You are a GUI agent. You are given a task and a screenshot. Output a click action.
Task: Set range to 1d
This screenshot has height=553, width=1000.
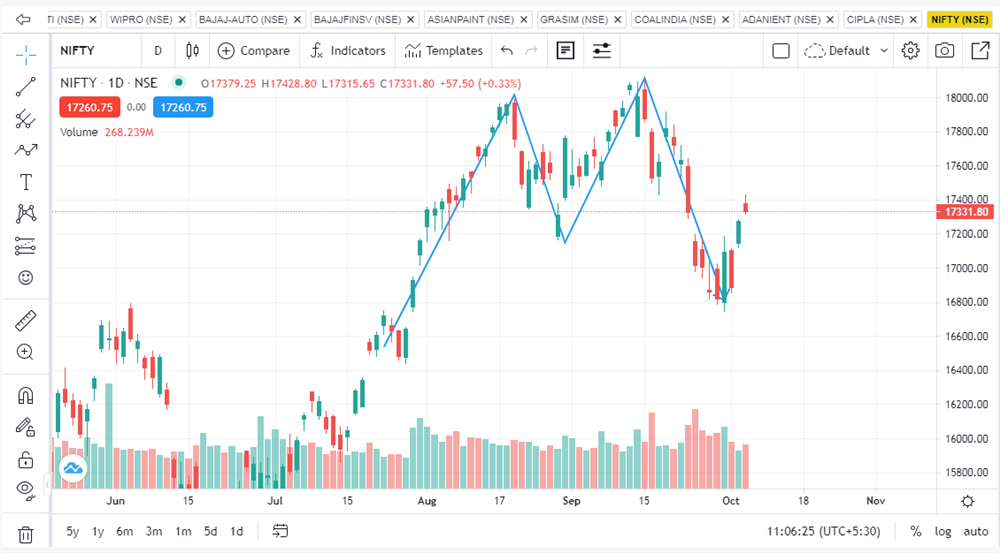point(237,531)
